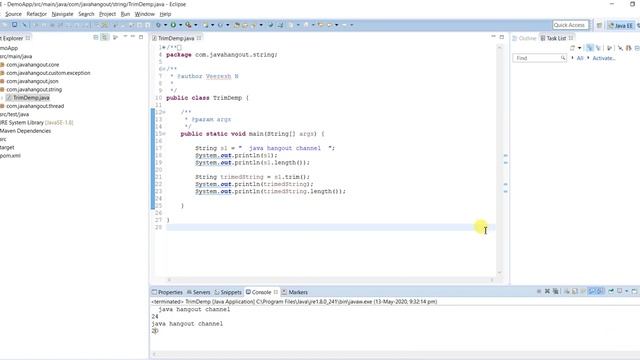The height and width of the screenshot is (360, 640).
Task: Click Collapse All in Project Explorer
Action: pos(96,38)
